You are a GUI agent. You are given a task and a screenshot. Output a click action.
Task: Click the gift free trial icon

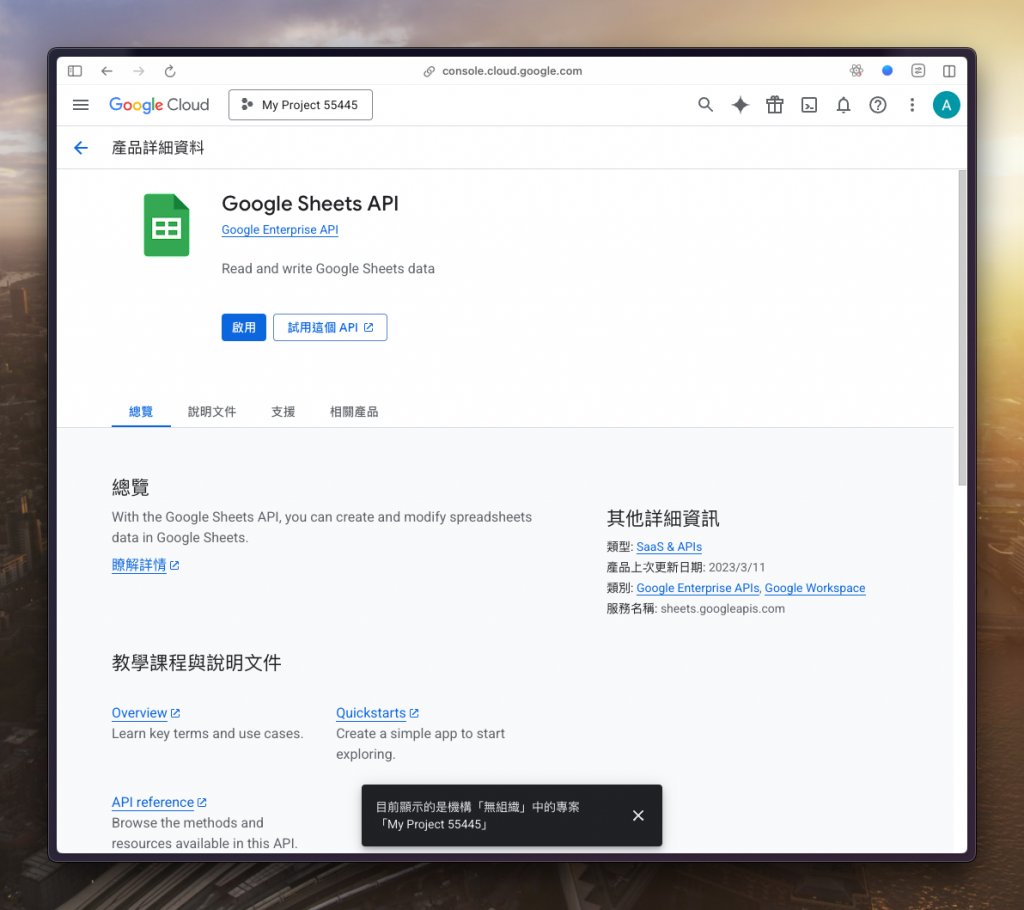click(x=775, y=105)
